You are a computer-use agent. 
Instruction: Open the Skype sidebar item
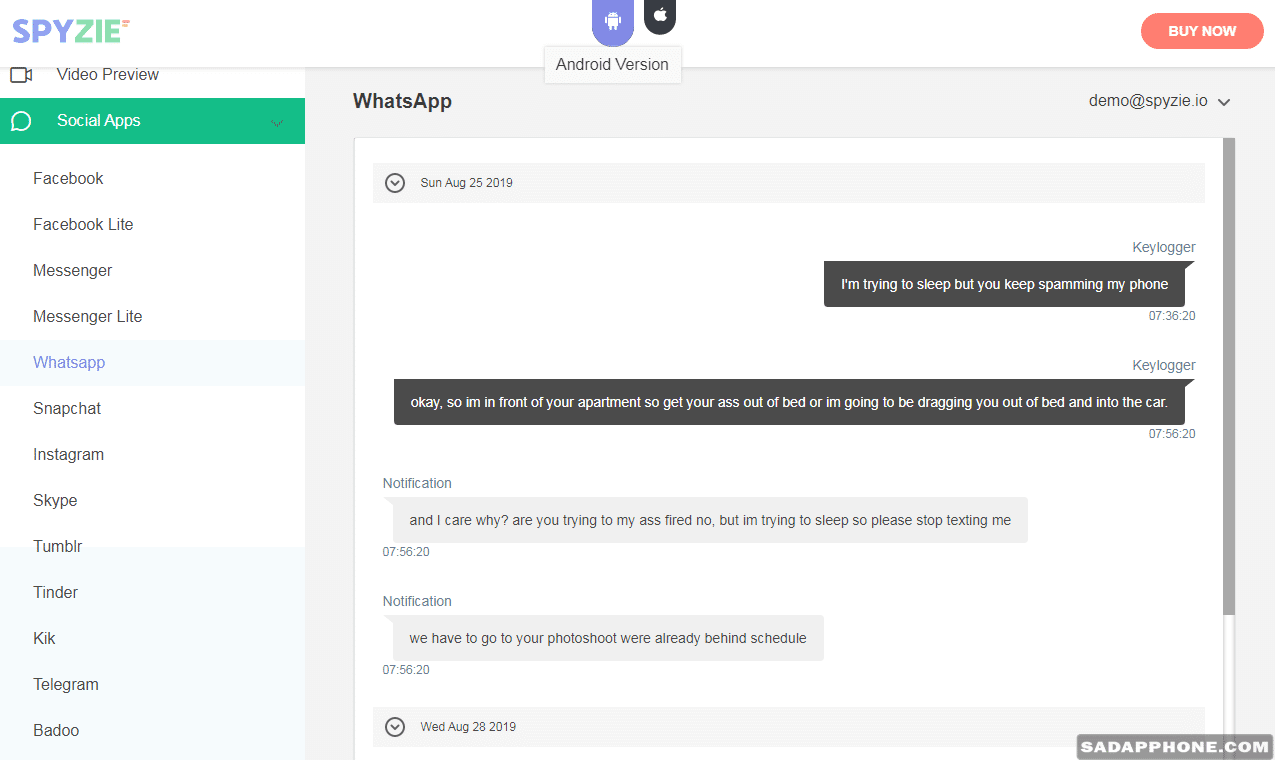(55, 501)
